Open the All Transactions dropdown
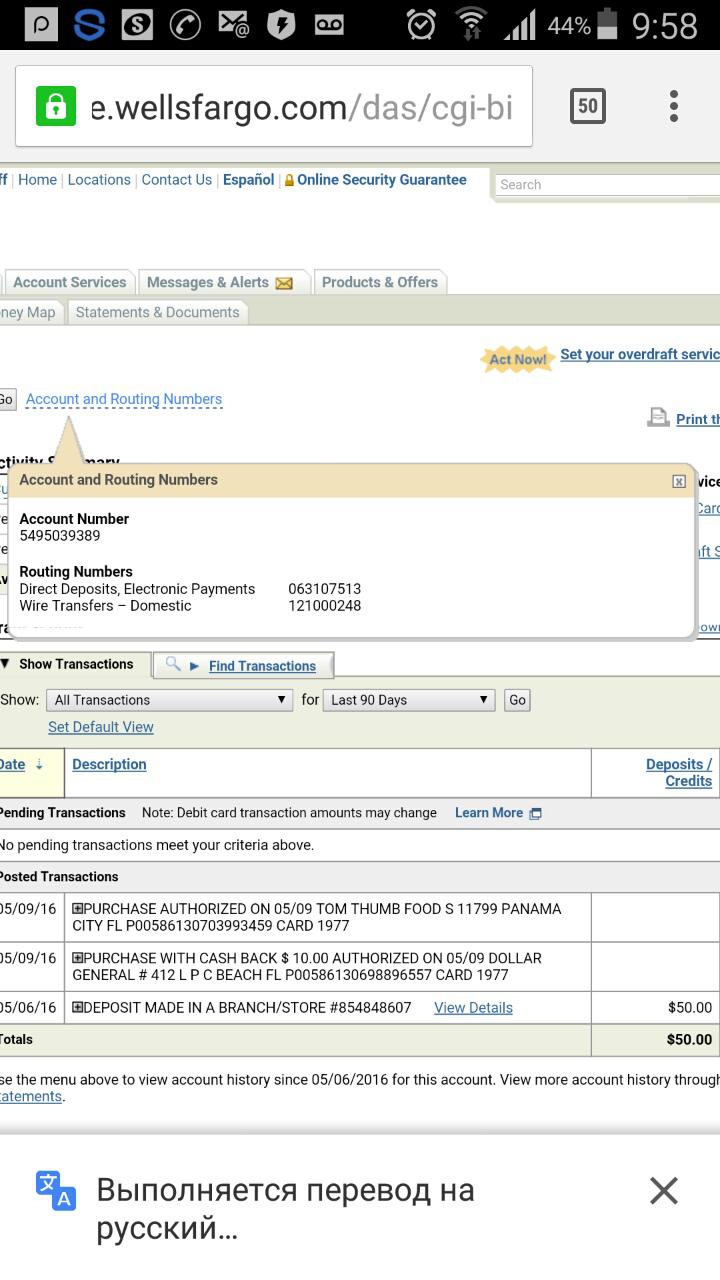Screen dimensions: 720x1280 [x=169, y=700]
